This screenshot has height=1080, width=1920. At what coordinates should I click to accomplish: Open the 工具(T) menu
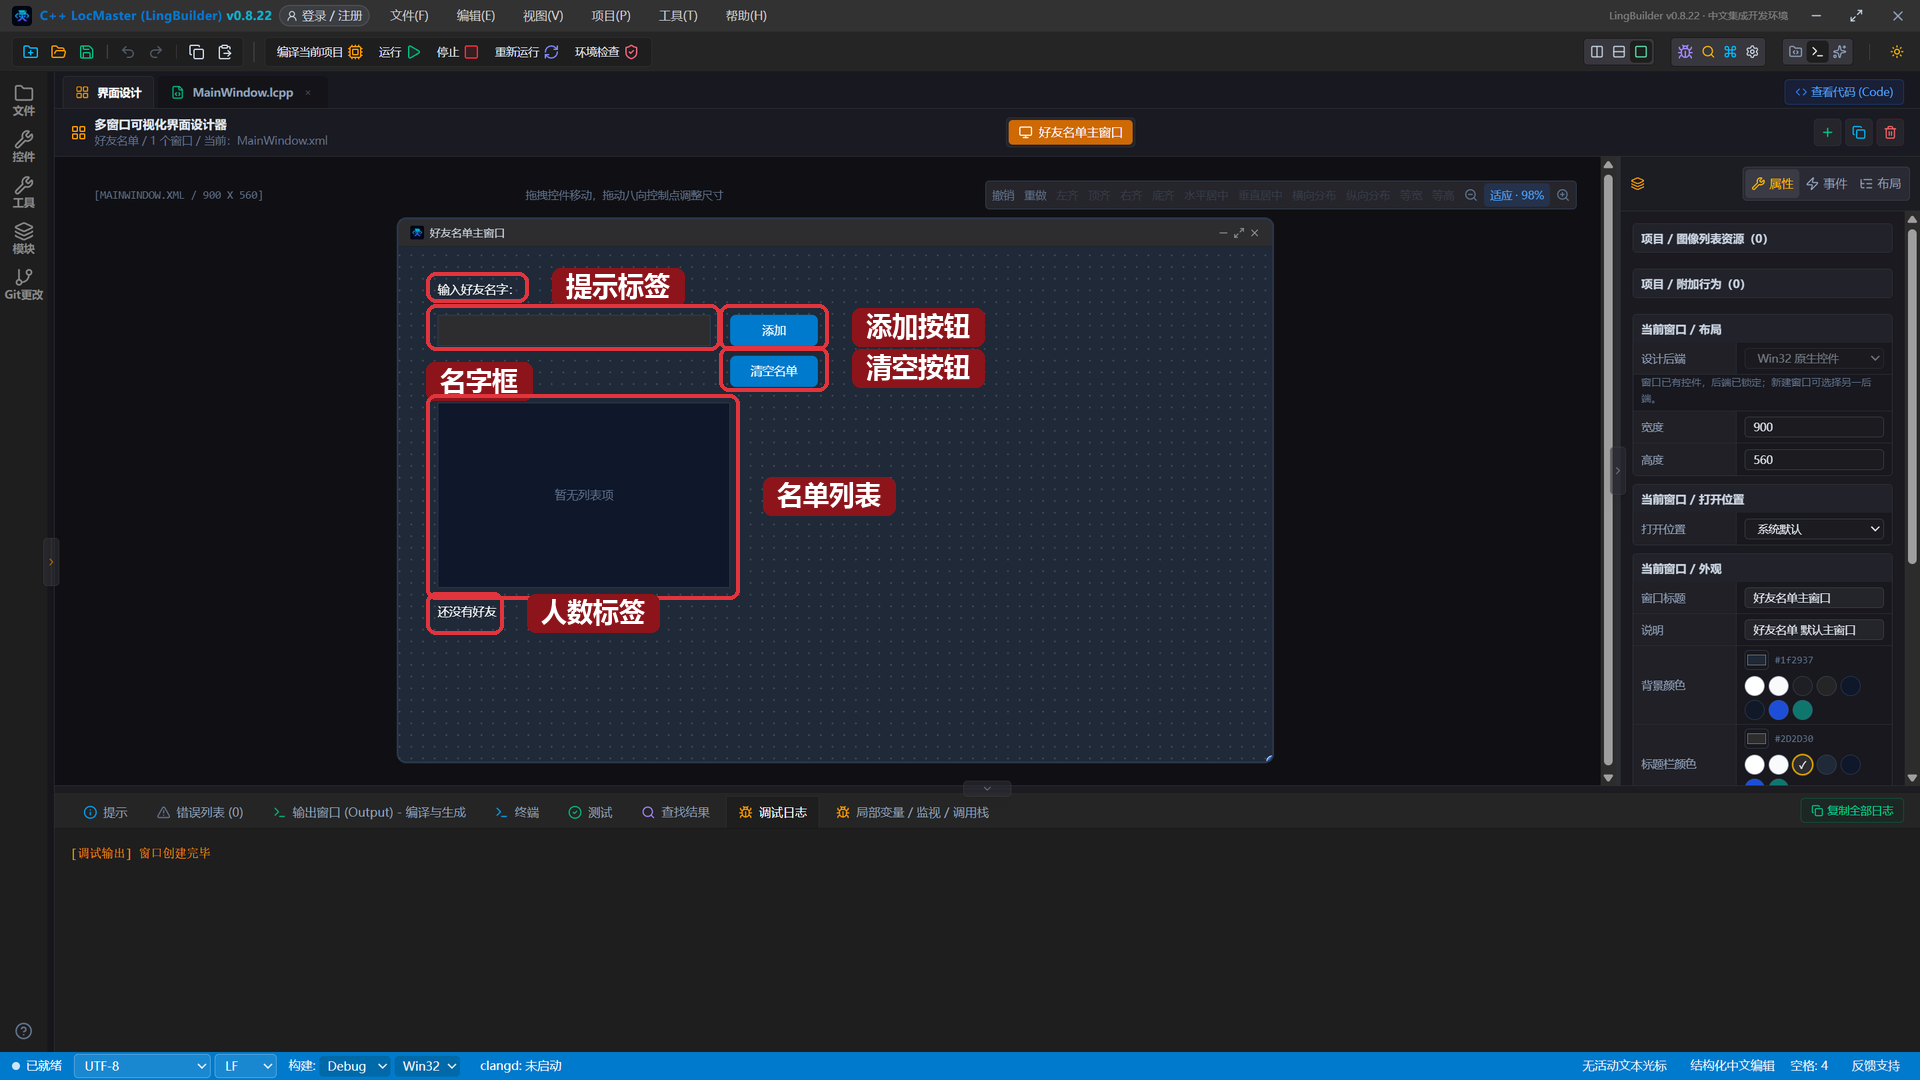pos(678,16)
